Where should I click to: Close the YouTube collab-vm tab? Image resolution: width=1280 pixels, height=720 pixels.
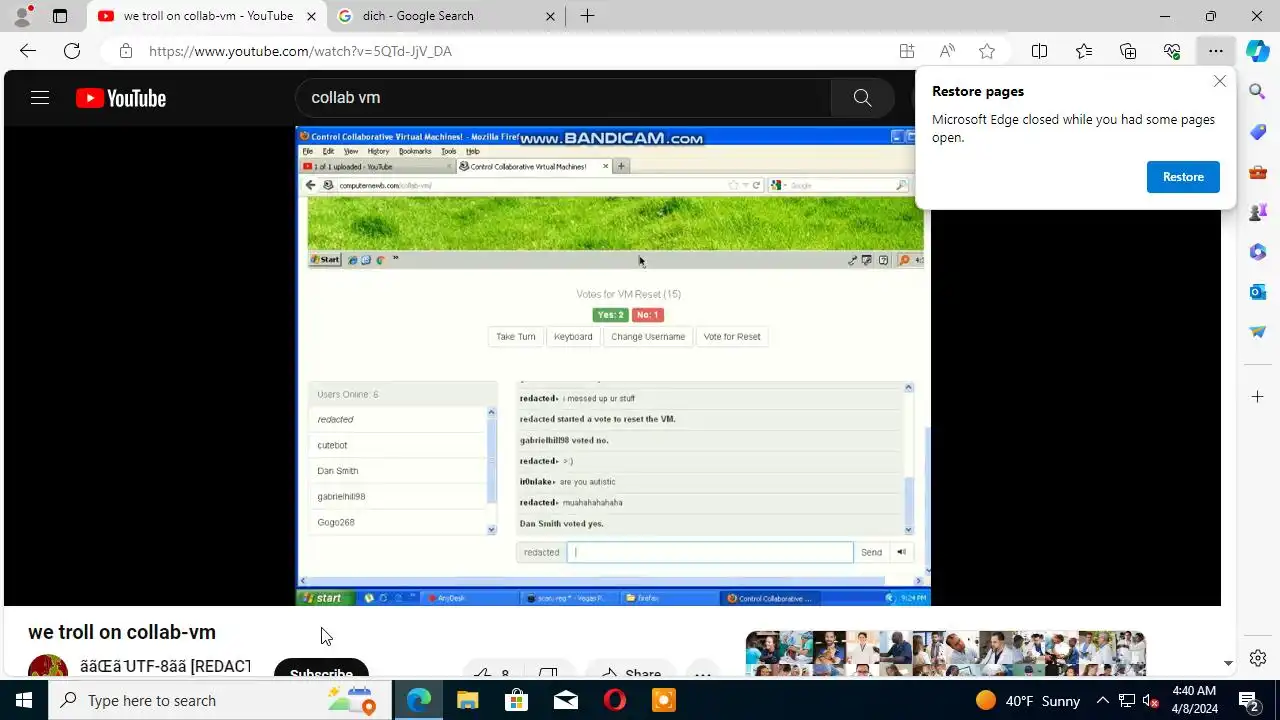pyautogui.click(x=311, y=16)
